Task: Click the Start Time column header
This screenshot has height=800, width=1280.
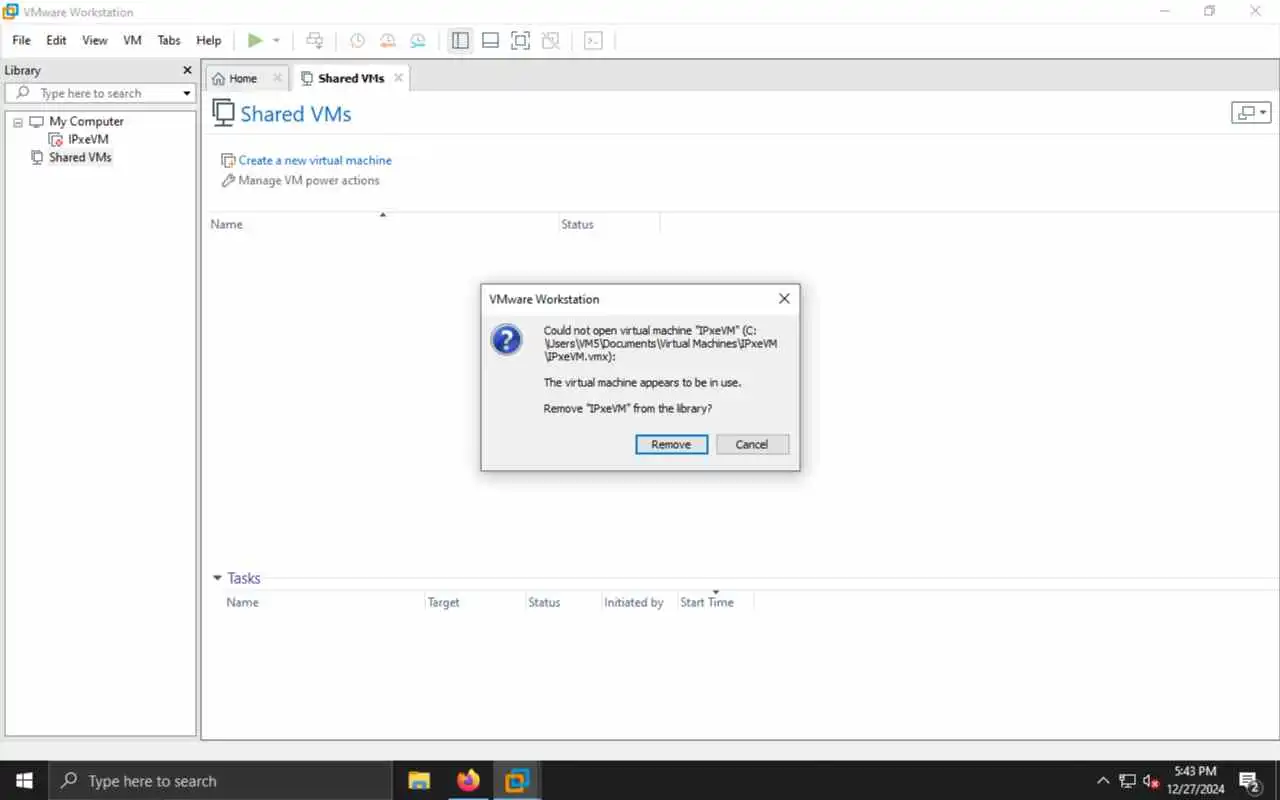Action: [x=707, y=602]
